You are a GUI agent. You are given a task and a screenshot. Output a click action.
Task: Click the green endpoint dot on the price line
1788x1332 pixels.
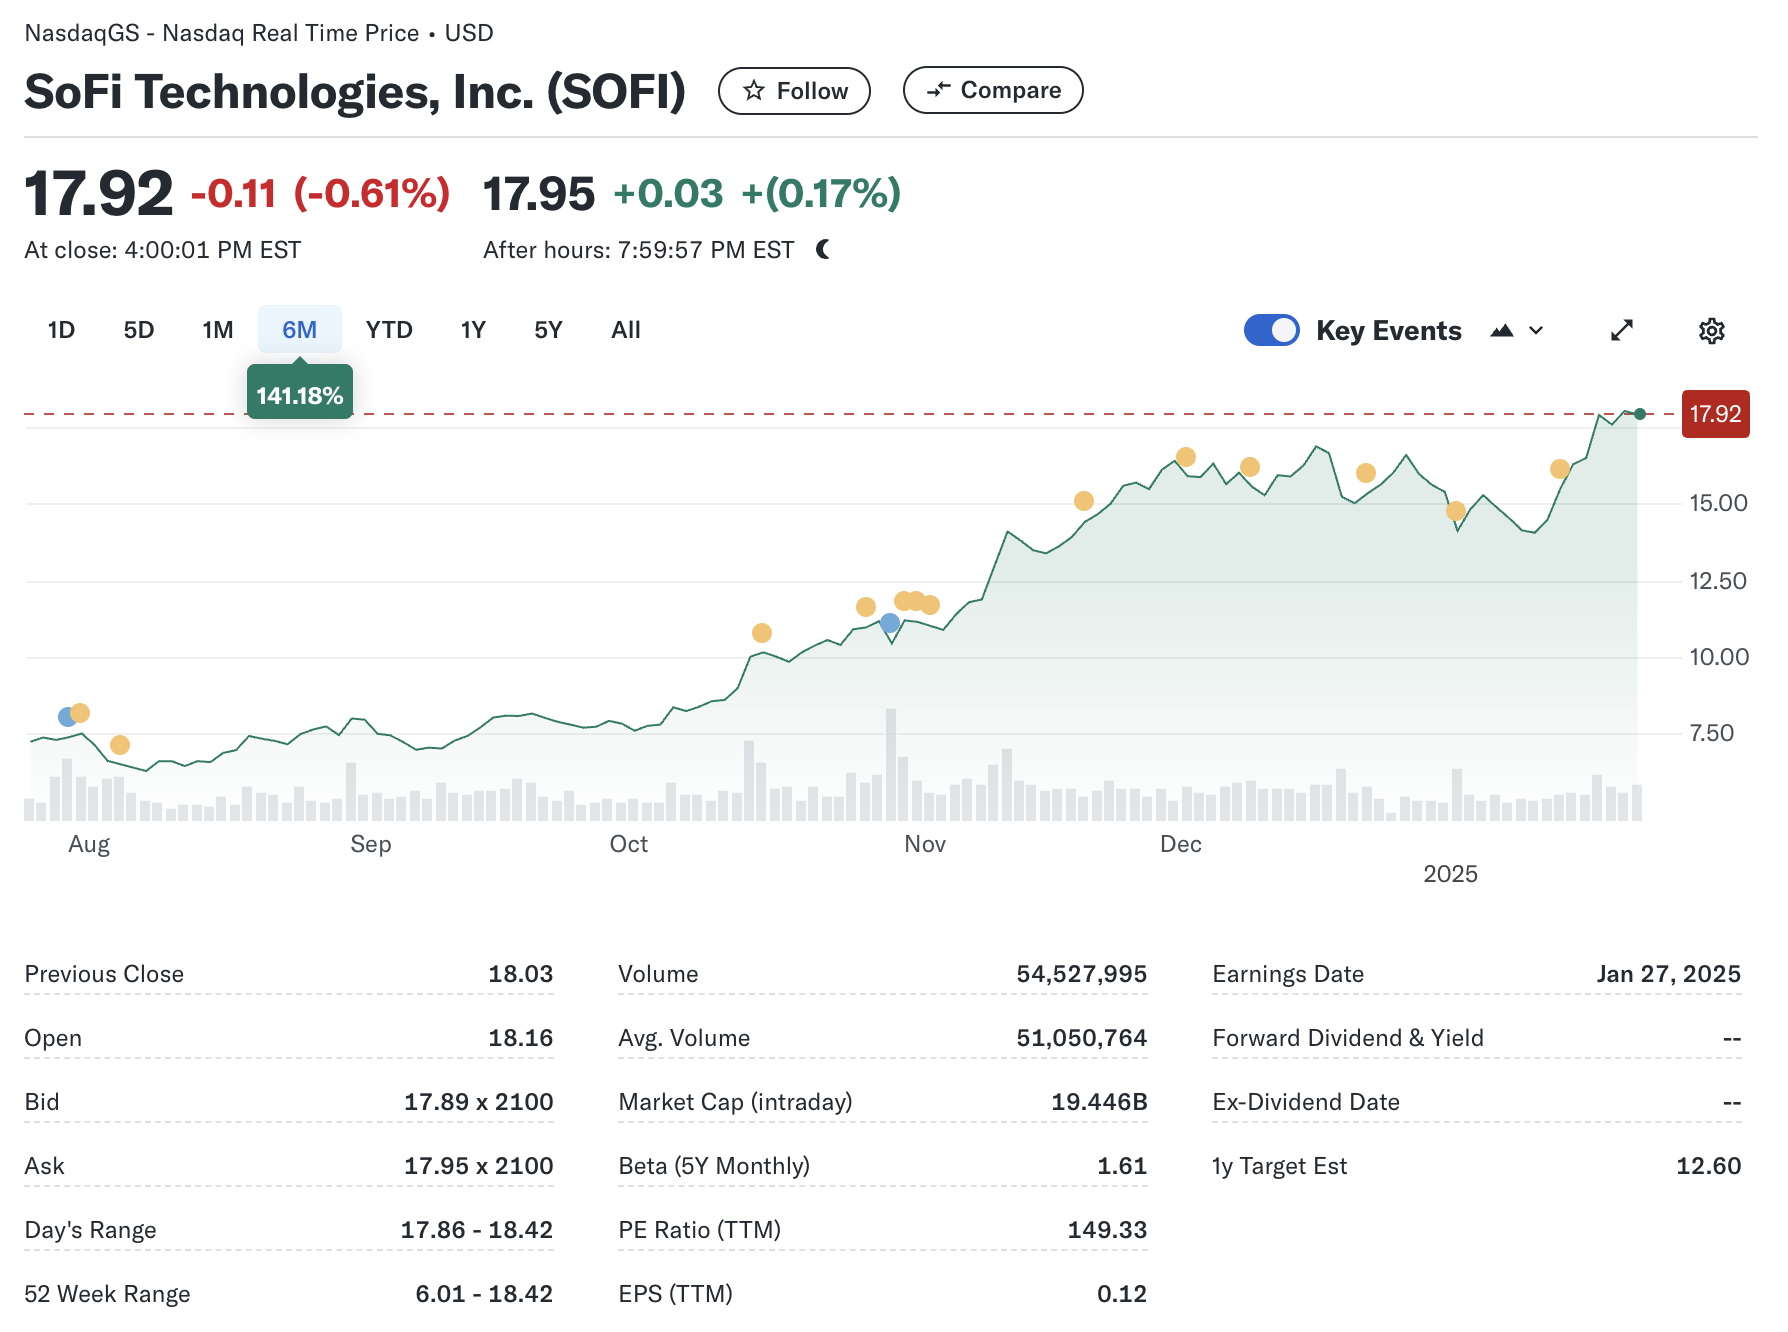tap(1640, 414)
